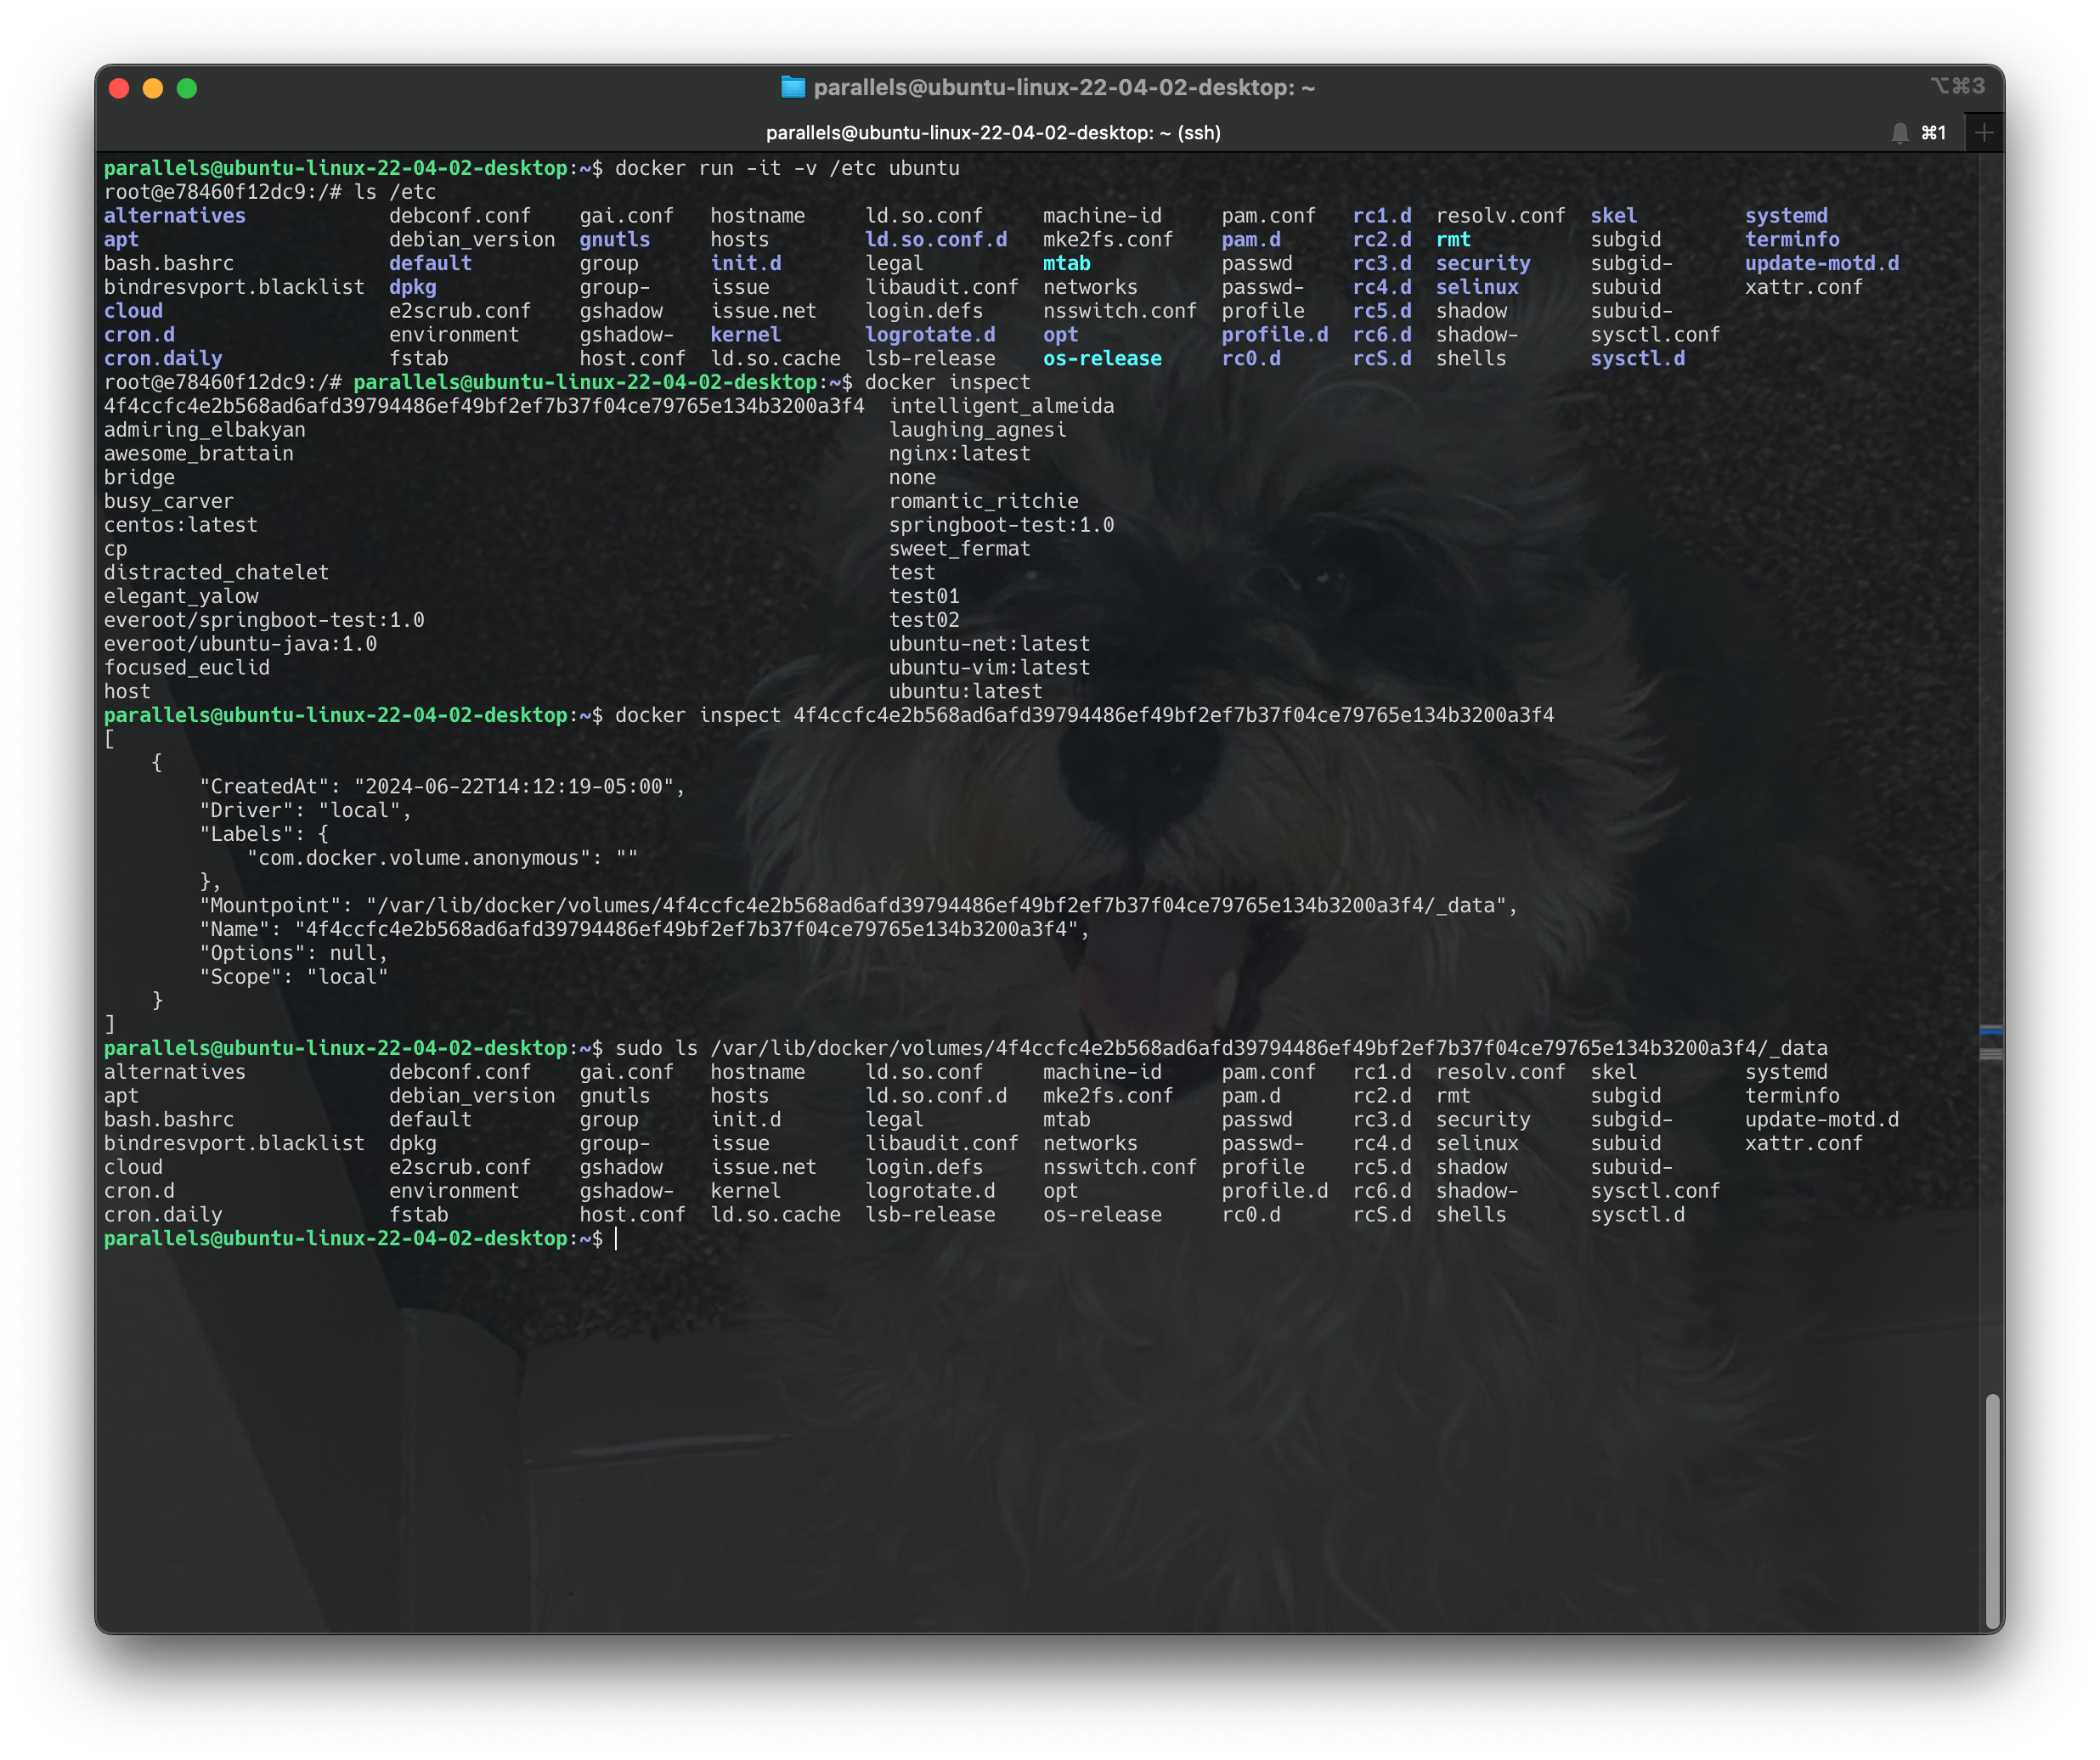Image resolution: width=2100 pixels, height=1760 pixels.
Task: Click the "CreatedAt" JSON line
Action: click(442, 787)
